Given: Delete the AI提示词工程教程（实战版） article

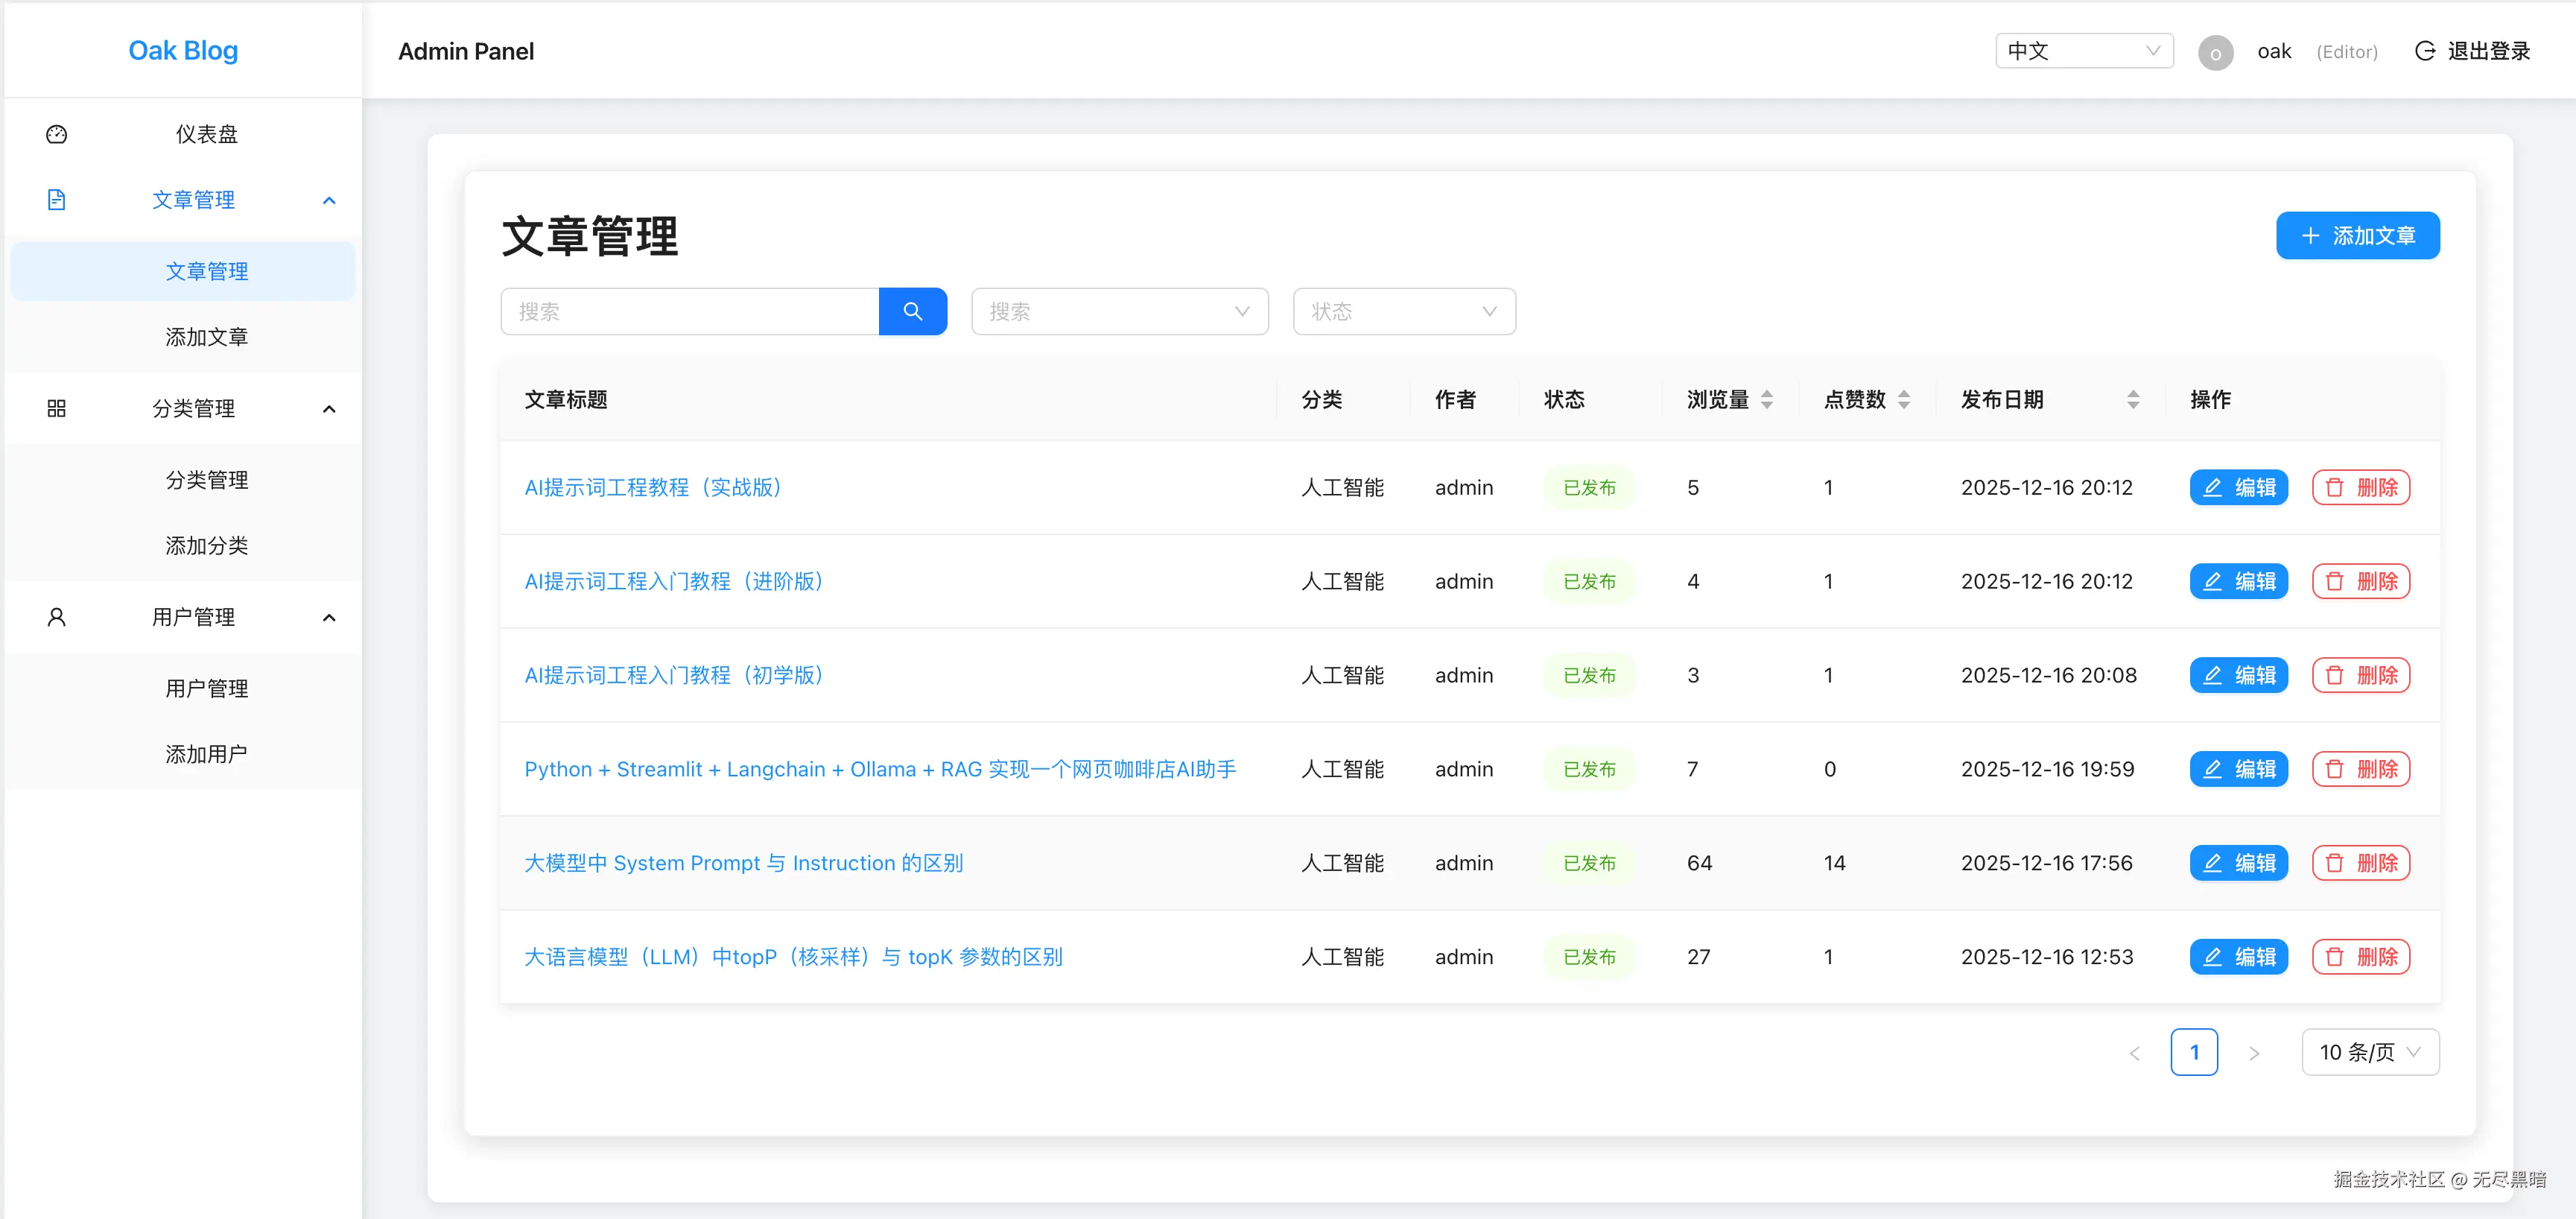Looking at the screenshot, I should click(2360, 487).
